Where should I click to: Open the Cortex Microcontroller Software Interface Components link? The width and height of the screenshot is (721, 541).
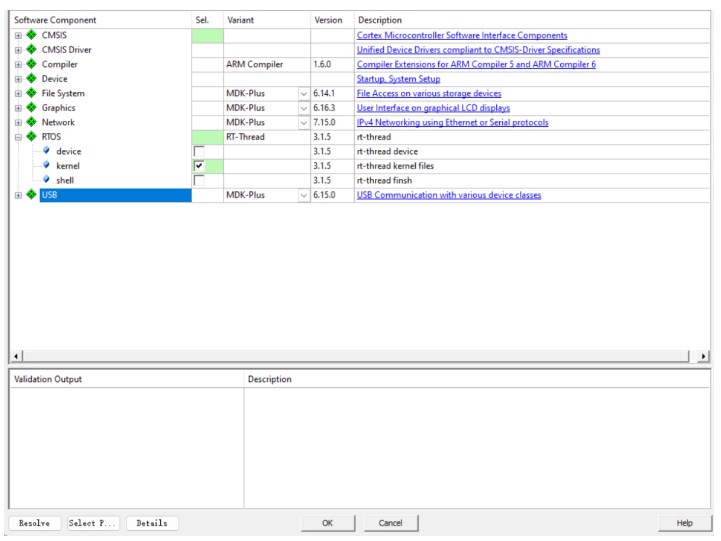click(x=462, y=35)
